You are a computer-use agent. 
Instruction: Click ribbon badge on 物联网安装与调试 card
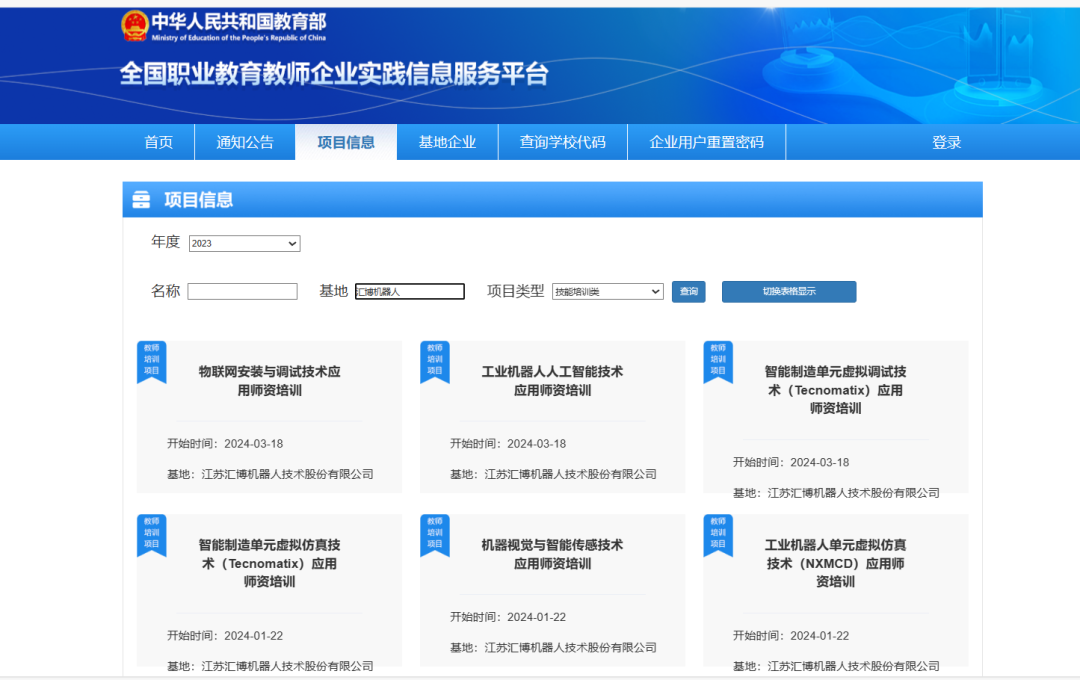coord(151,361)
